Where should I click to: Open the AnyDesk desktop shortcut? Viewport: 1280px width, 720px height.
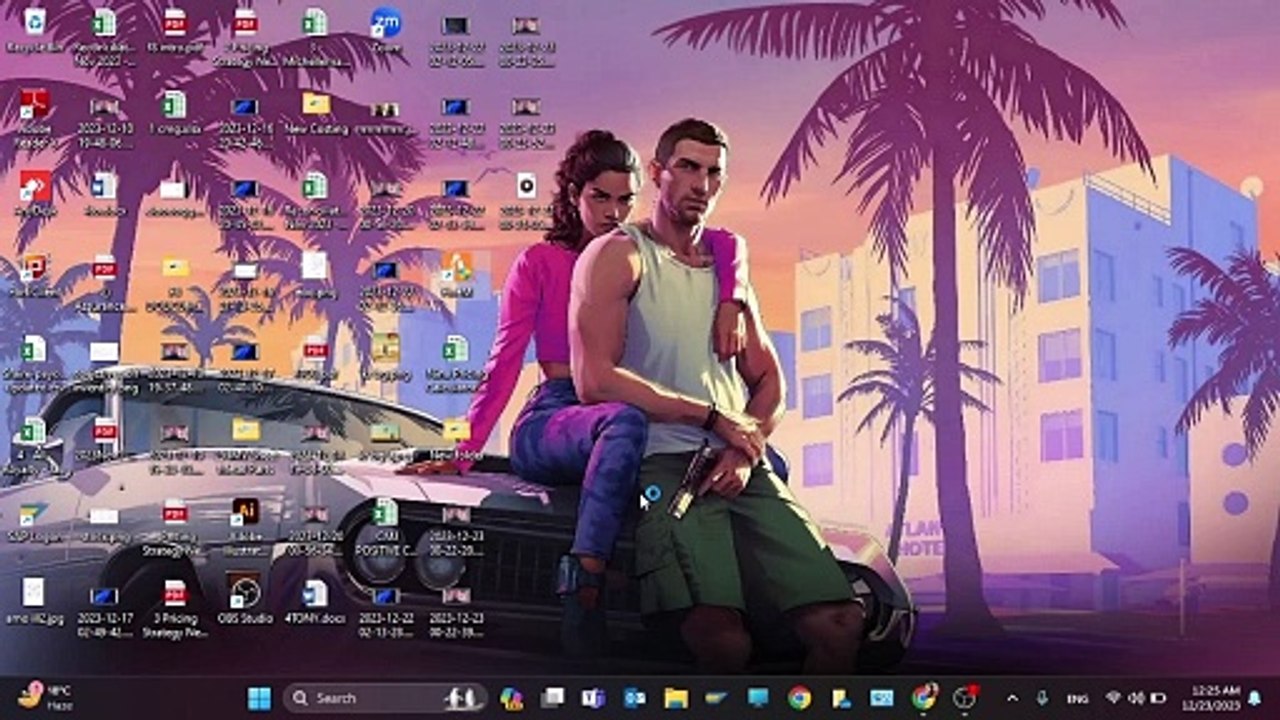coord(34,187)
